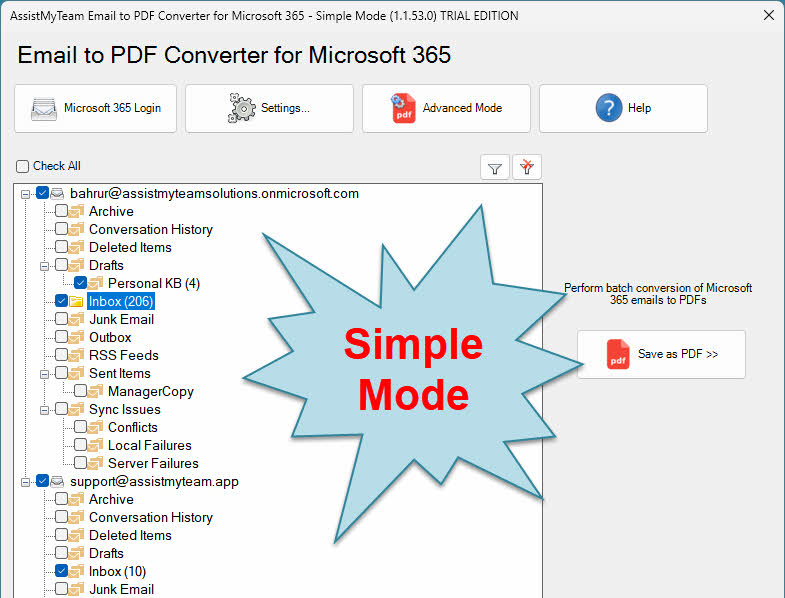This screenshot has height=598, width=785.
Task: Click the filter funnel icon
Action: tap(495, 168)
